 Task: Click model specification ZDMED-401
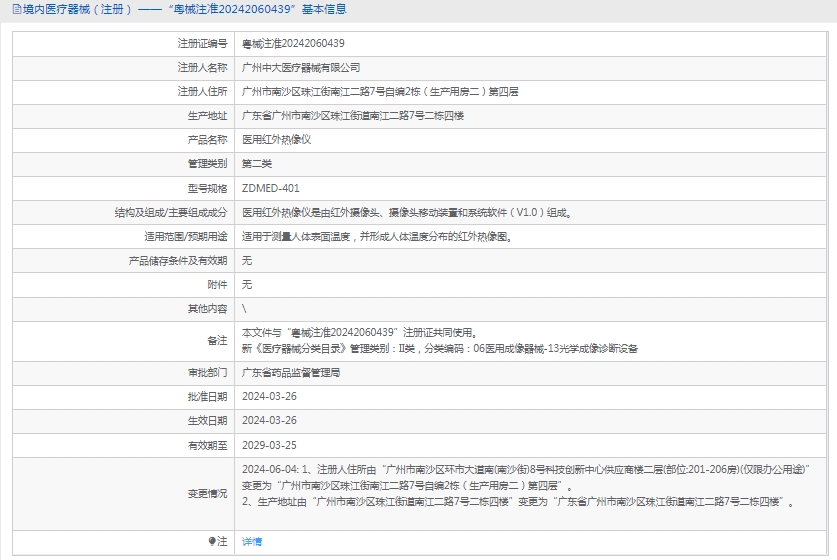[271, 188]
